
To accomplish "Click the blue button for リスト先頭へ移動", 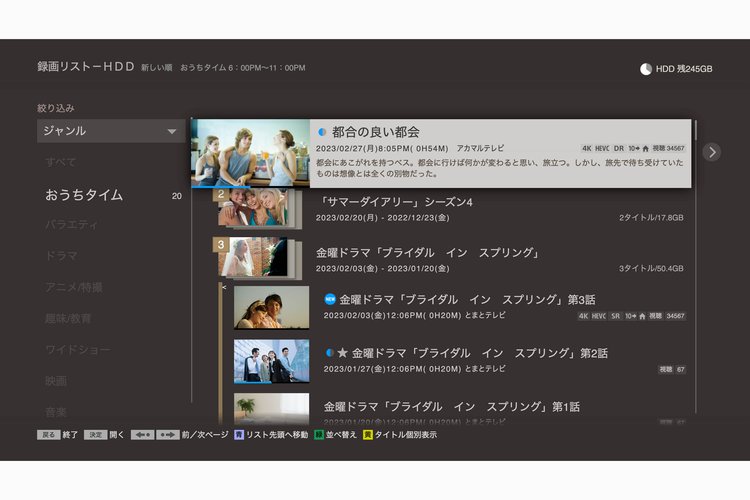I will (x=238, y=435).
